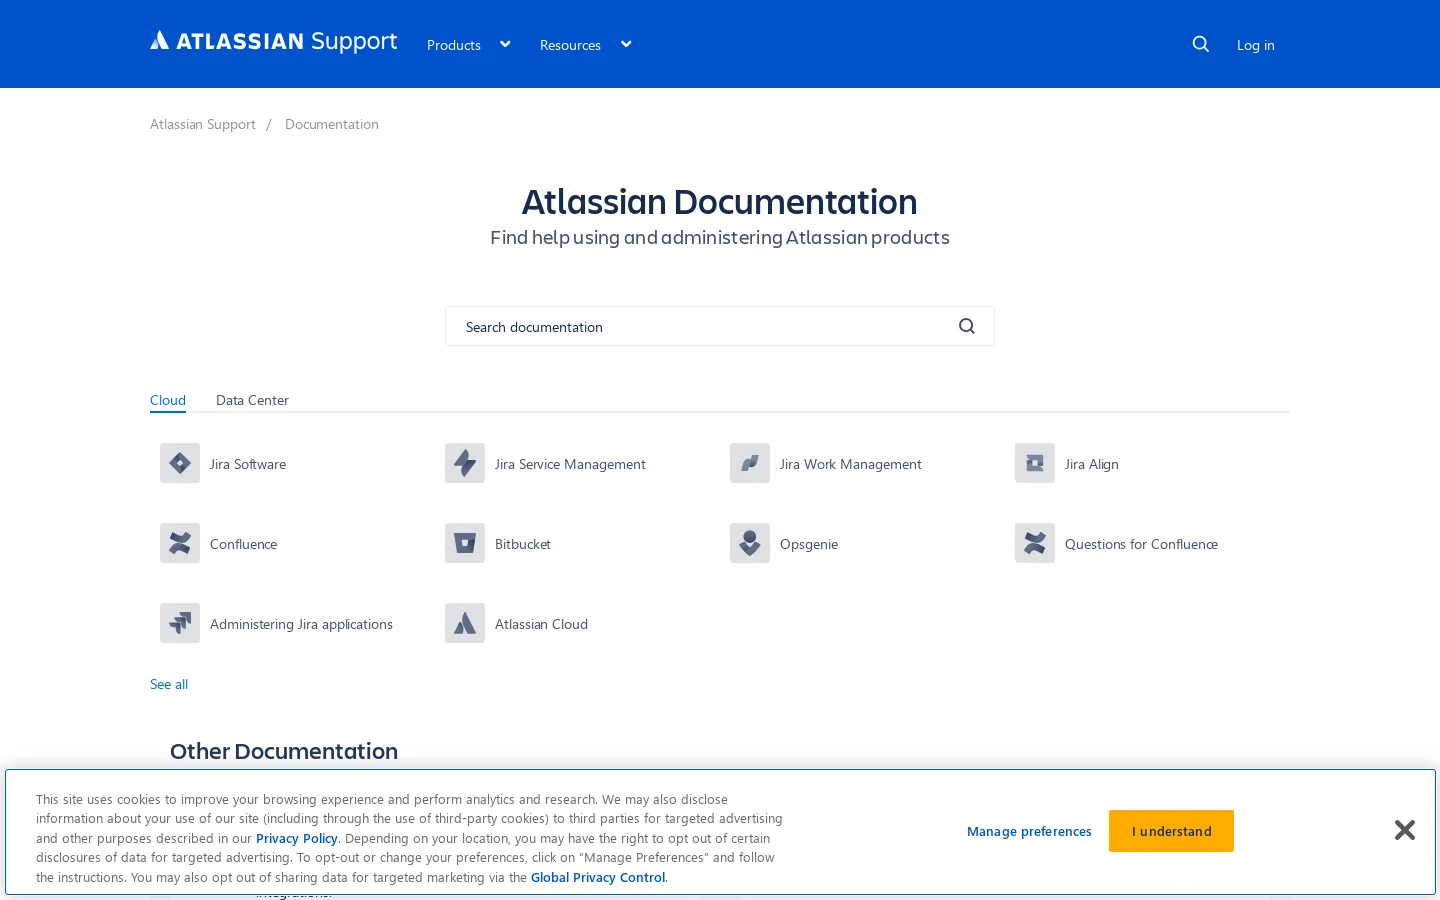The width and height of the screenshot is (1440, 900).
Task: Open the Privacy Policy link
Action: click(297, 838)
